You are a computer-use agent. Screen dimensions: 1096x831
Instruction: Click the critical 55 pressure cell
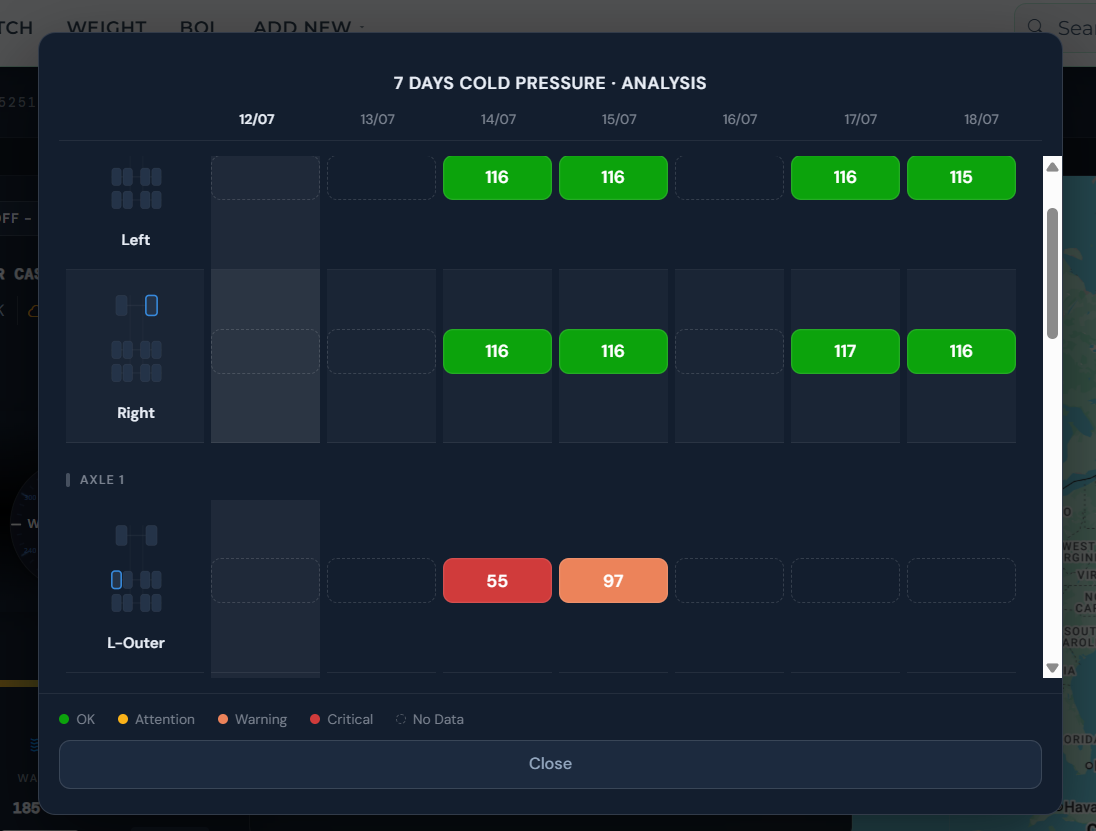pyautogui.click(x=497, y=581)
